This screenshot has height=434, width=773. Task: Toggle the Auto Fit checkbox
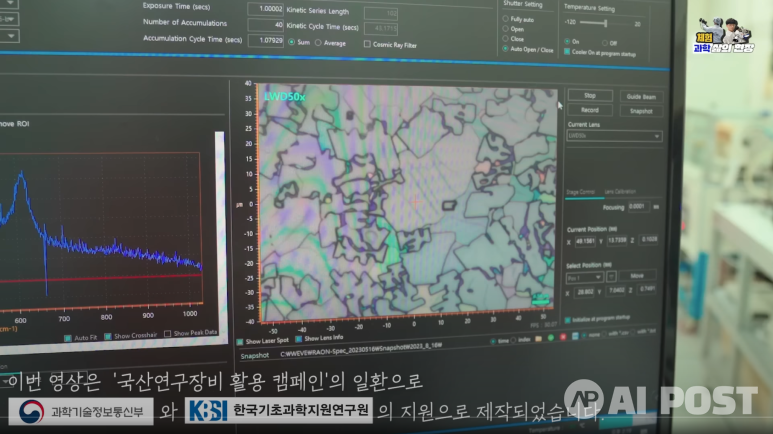[68, 338]
